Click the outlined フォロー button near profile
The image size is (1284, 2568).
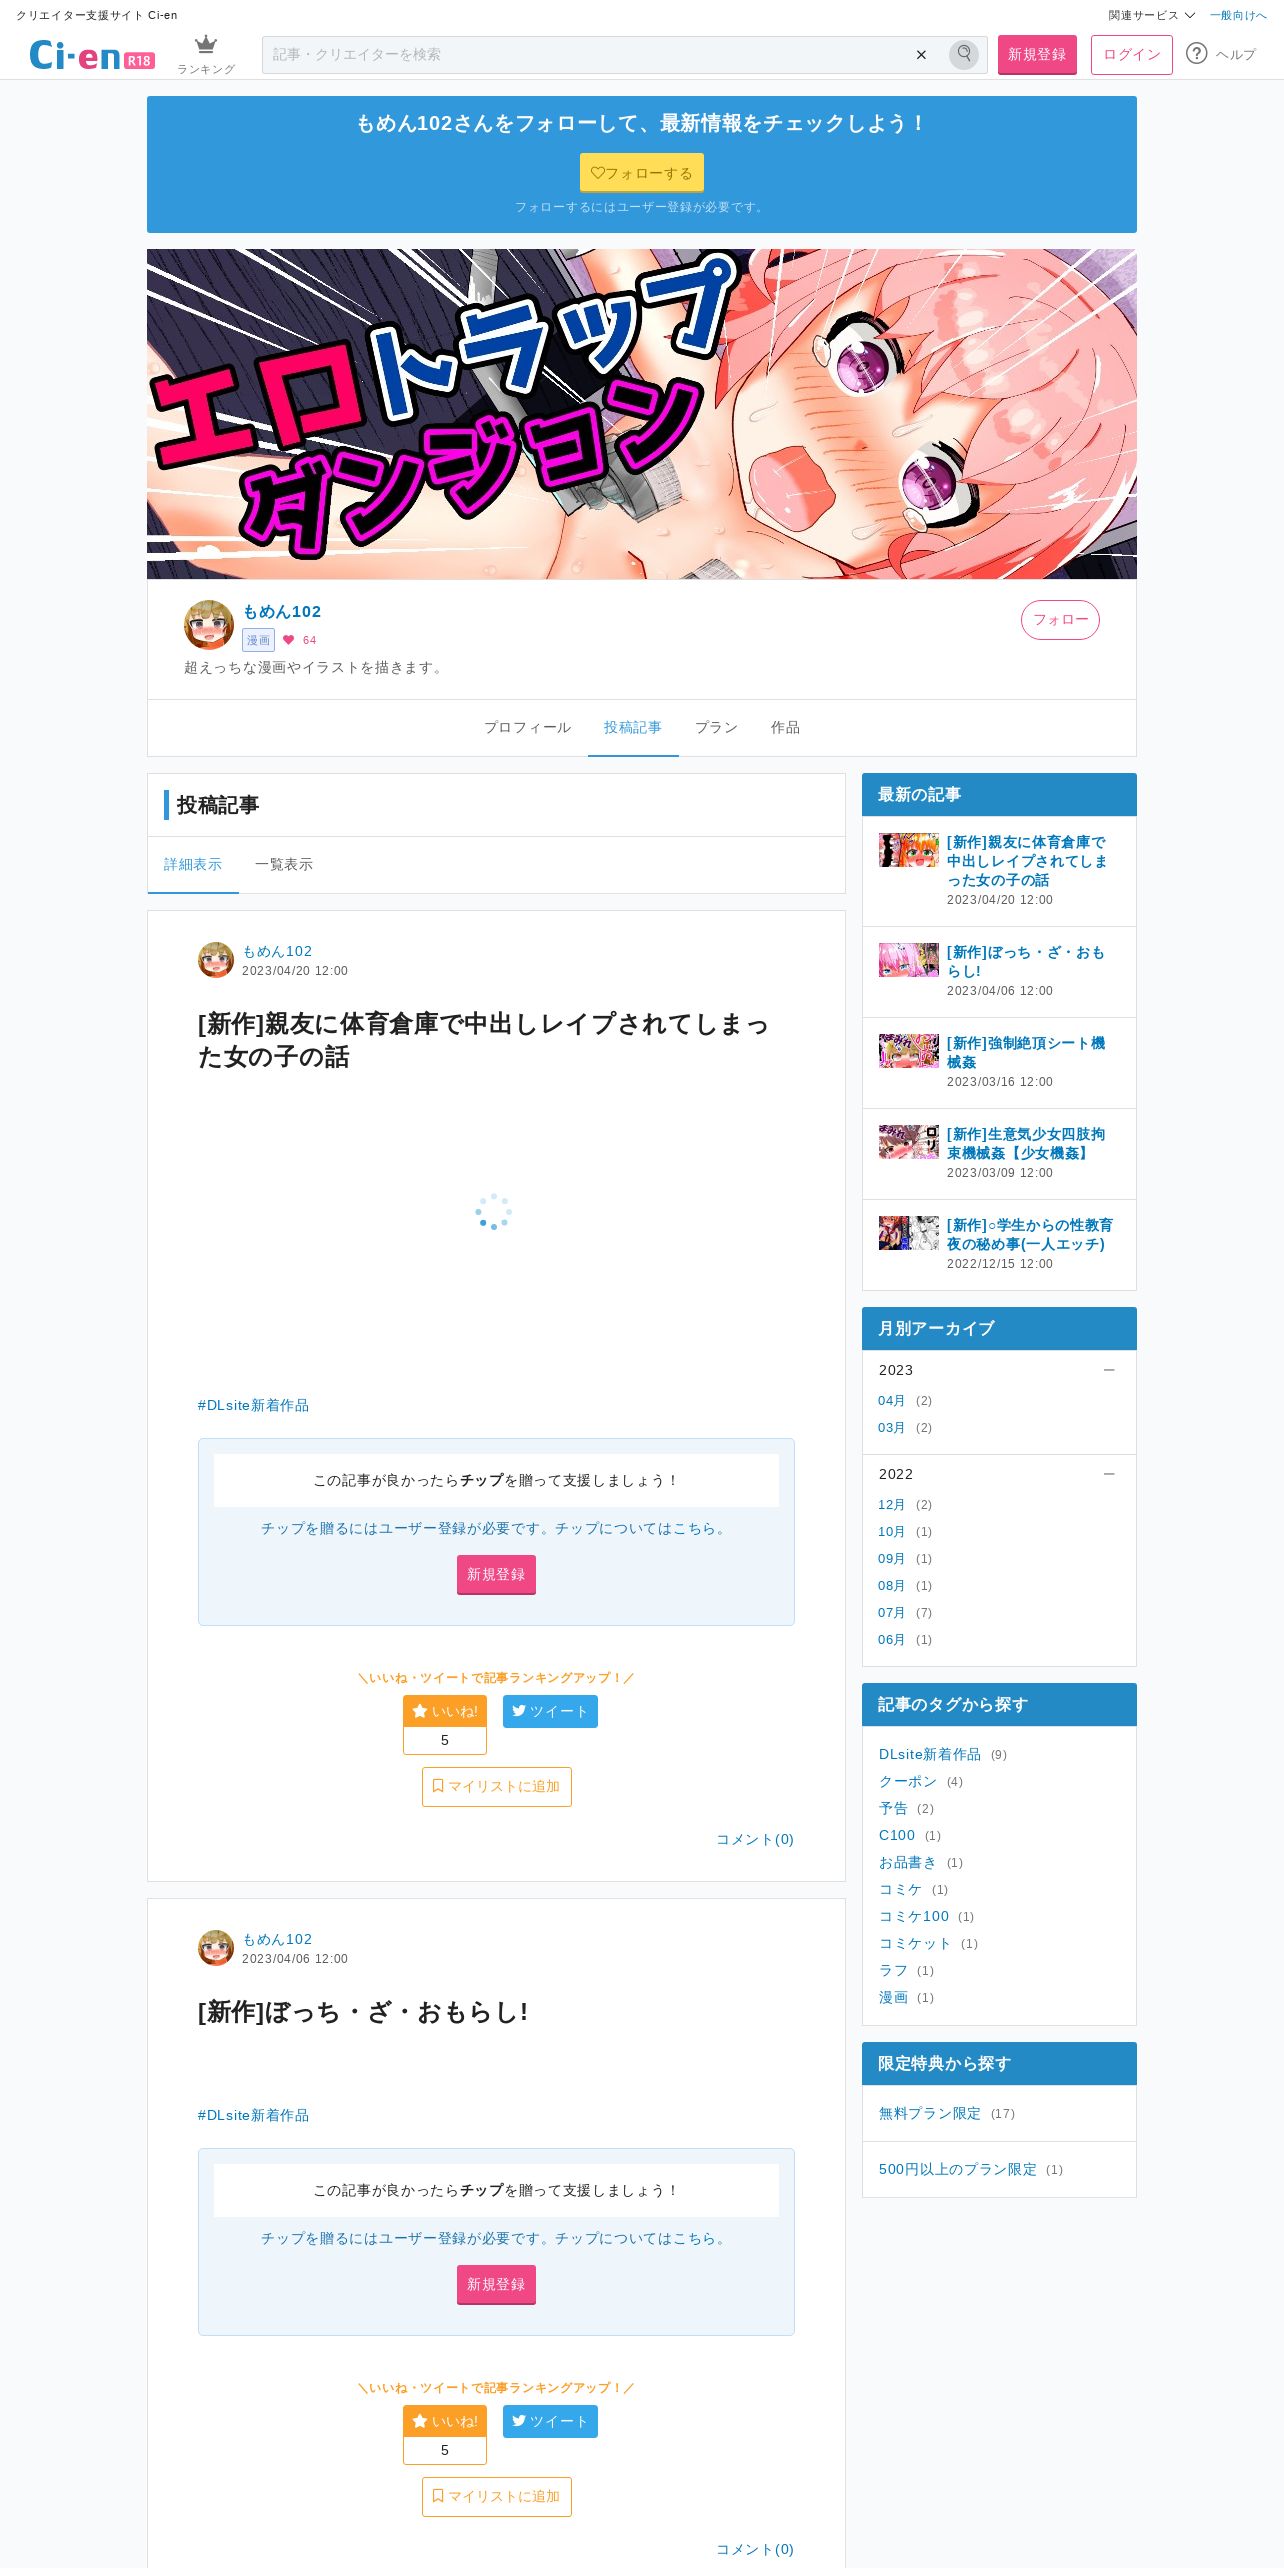click(1060, 620)
